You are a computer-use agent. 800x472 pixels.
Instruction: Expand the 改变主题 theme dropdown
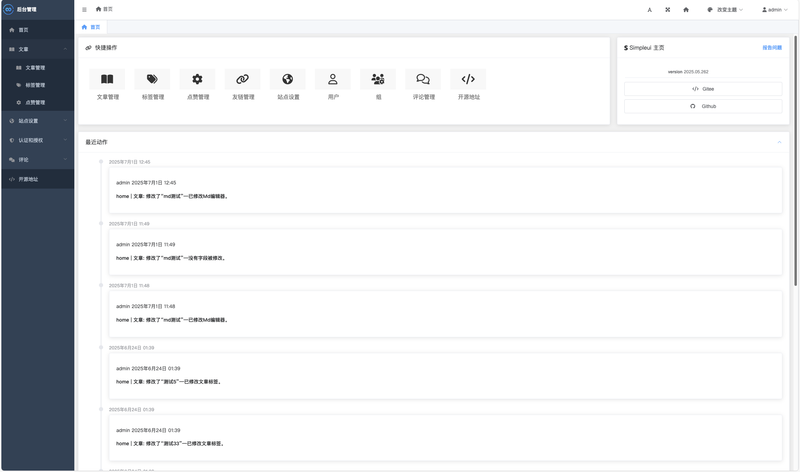(x=725, y=10)
